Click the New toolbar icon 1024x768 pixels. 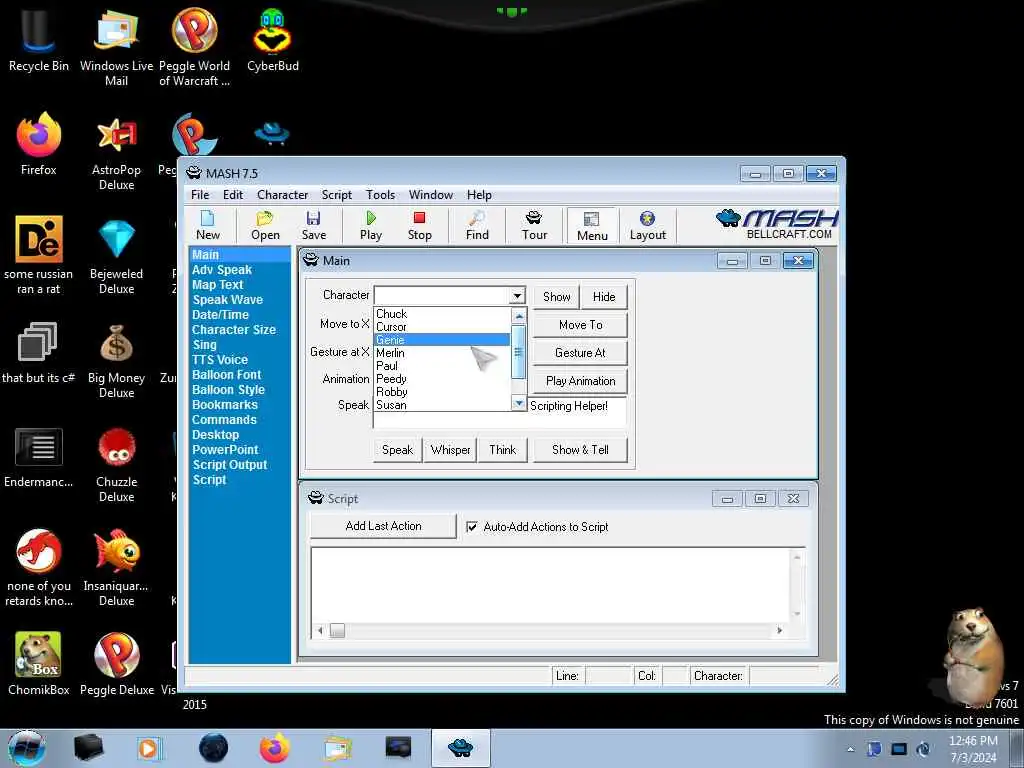tap(208, 225)
